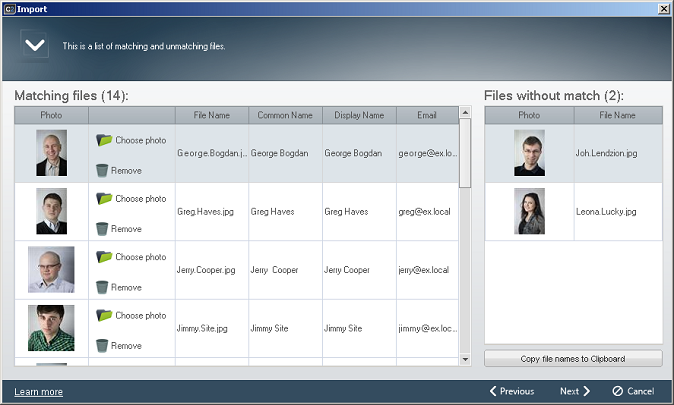The height and width of the screenshot is (405, 674).
Task: Click the folder icon for Greg Haves
Action: (104, 198)
